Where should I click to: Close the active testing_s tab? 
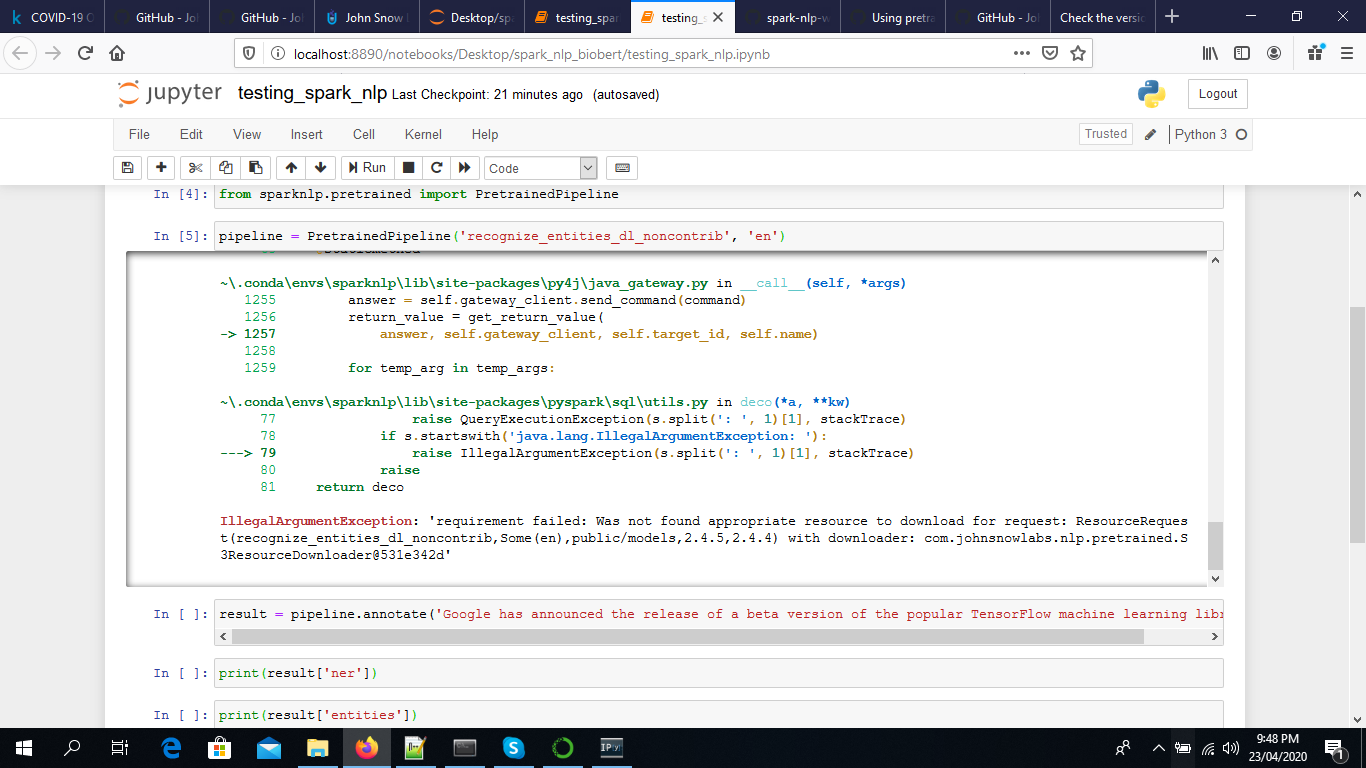(x=716, y=18)
